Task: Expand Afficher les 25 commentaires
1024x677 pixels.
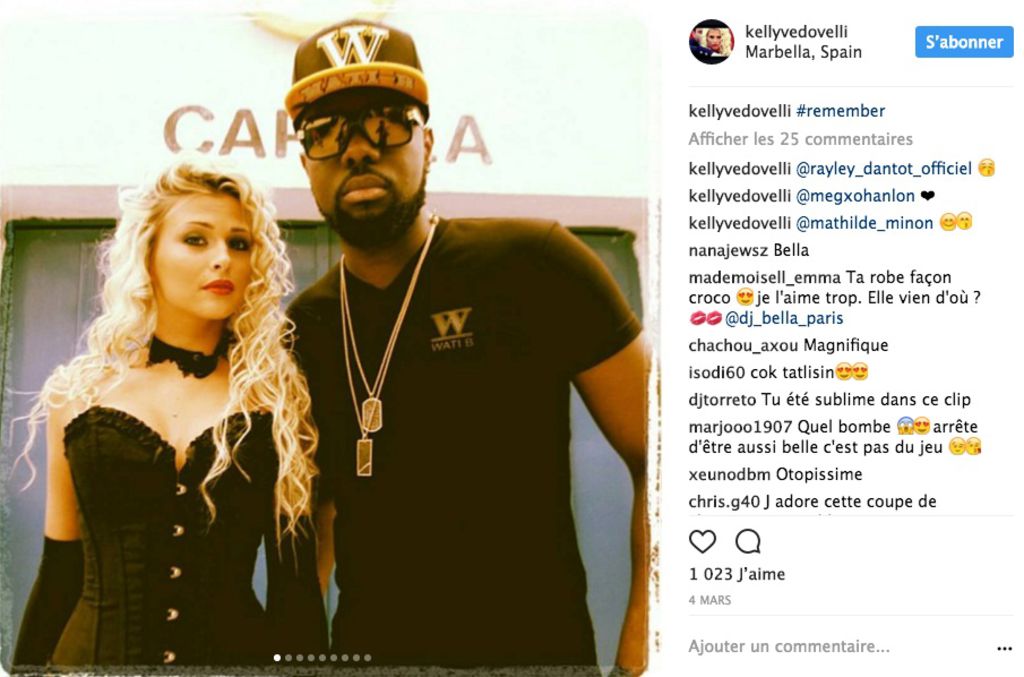Action: (x=800, y=139)
